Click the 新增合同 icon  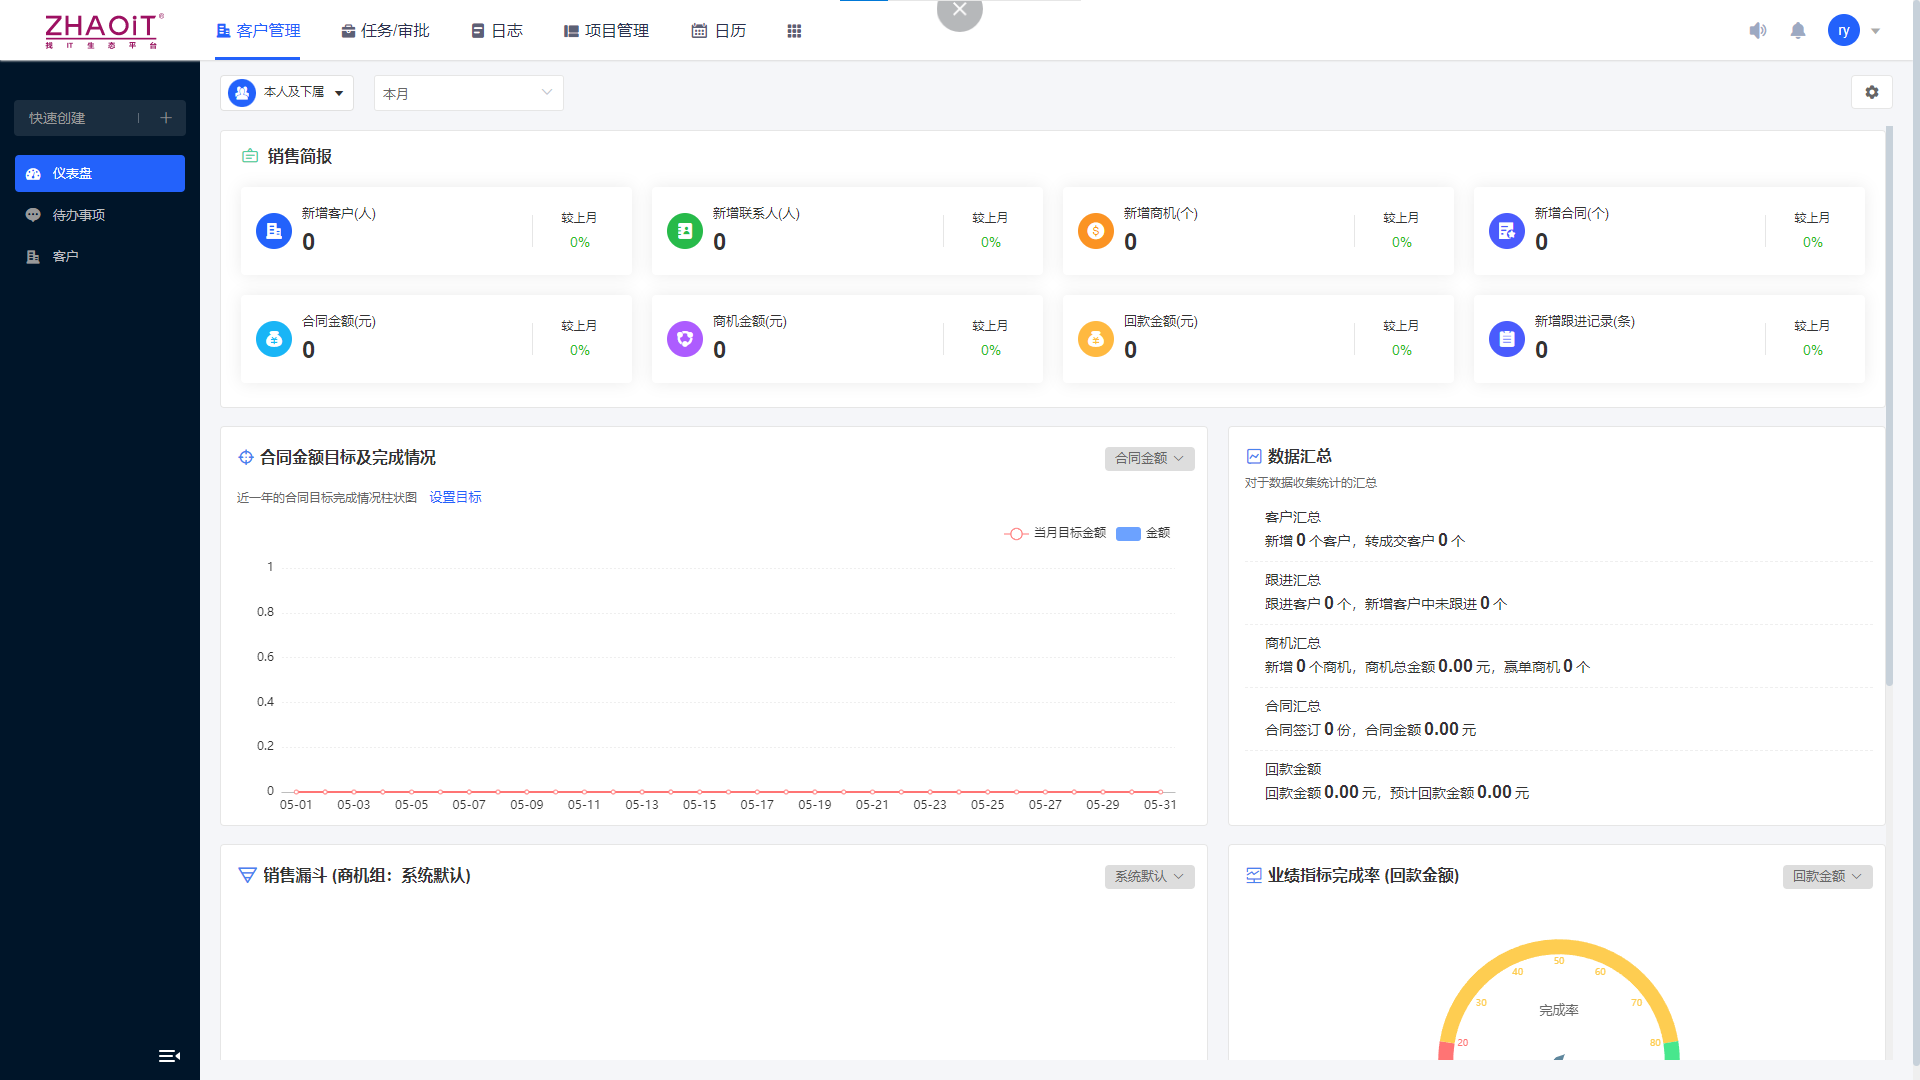click(1507, 231)
